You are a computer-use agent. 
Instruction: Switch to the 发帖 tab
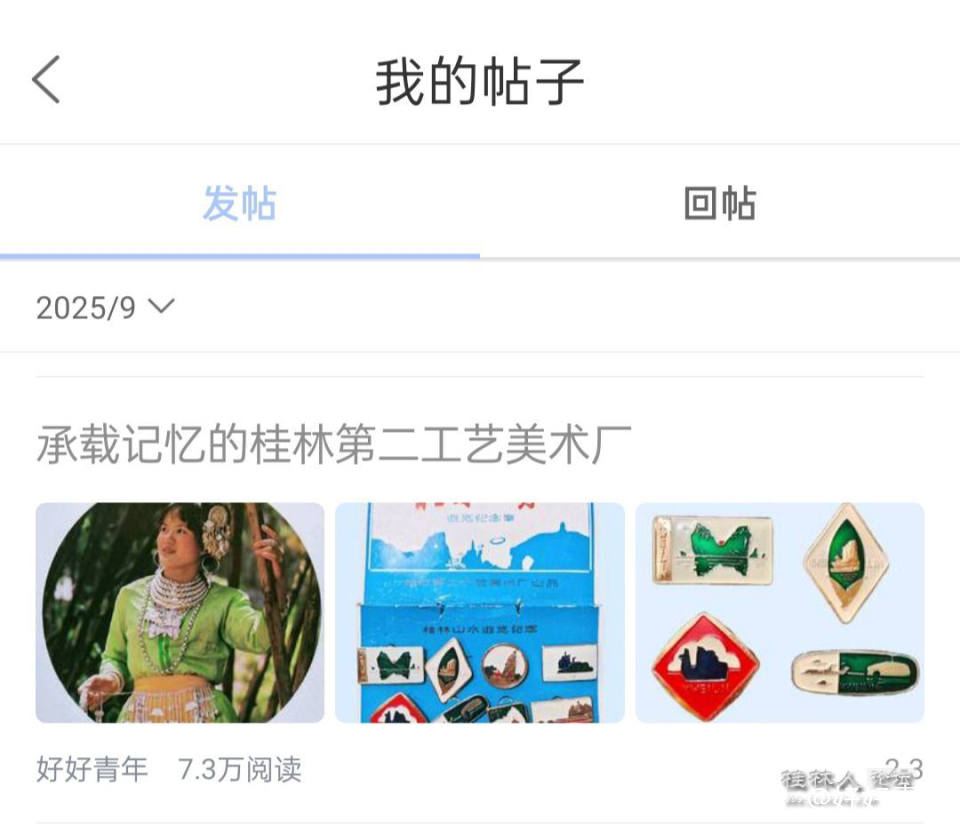[239, 203]
